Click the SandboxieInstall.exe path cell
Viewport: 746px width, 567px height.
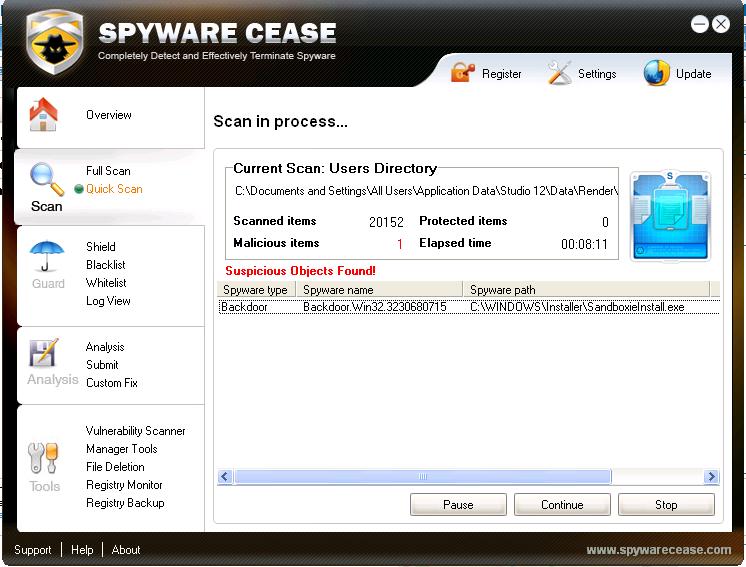pyautogui.click(x=577, y=307)
